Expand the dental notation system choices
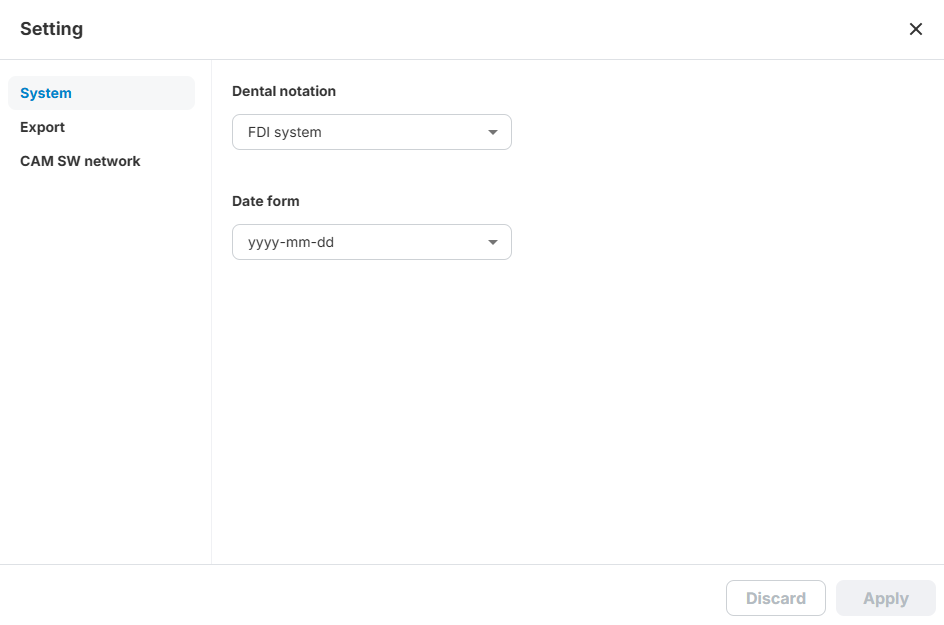The image size is (944, 625). click(x=371, y=132)
